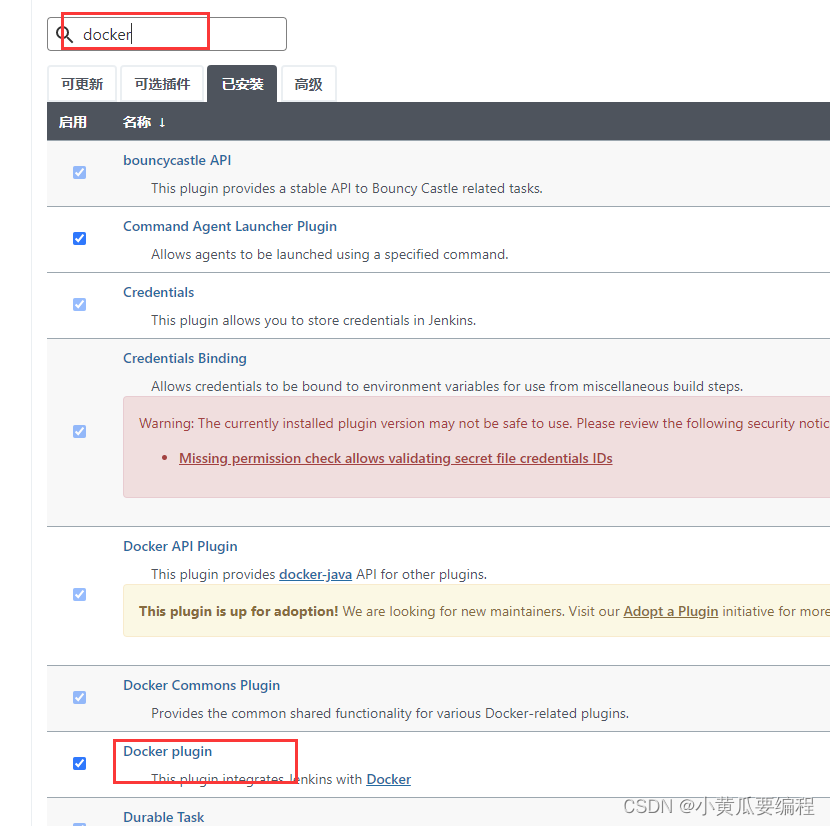The height and width of the screenshot is (826, 830).
Task: Focus the plugin search field containing docker
Action: (167, 34)
